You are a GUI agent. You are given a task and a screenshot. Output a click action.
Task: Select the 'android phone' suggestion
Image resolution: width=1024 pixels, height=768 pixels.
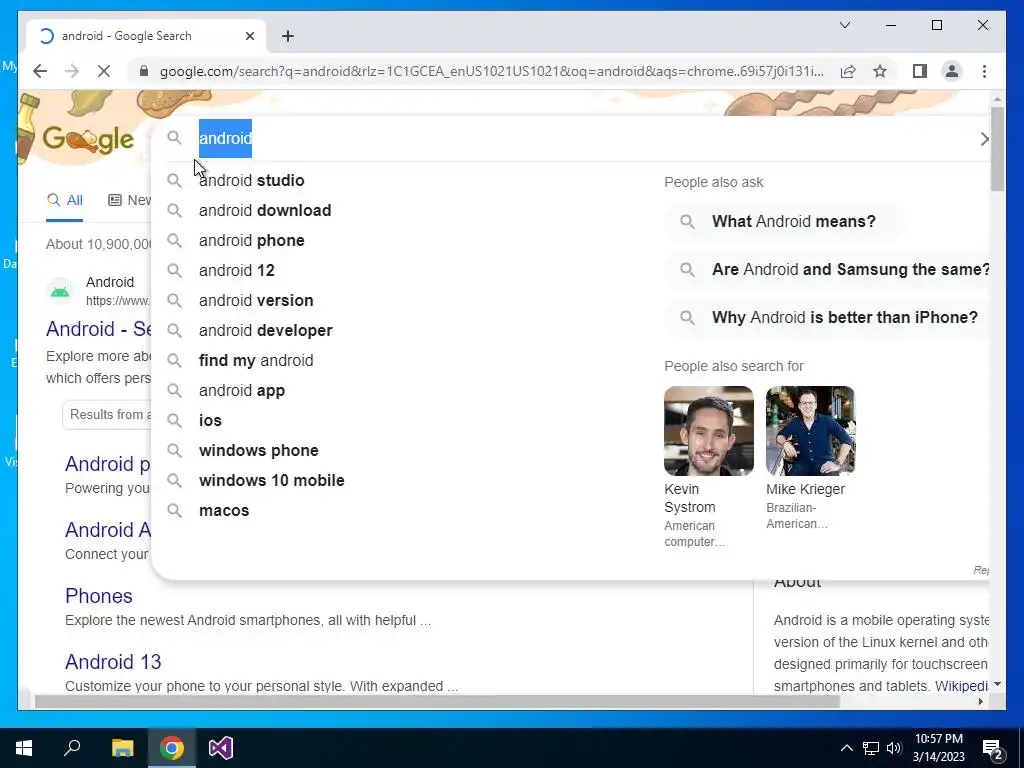[x=251, y=240]
